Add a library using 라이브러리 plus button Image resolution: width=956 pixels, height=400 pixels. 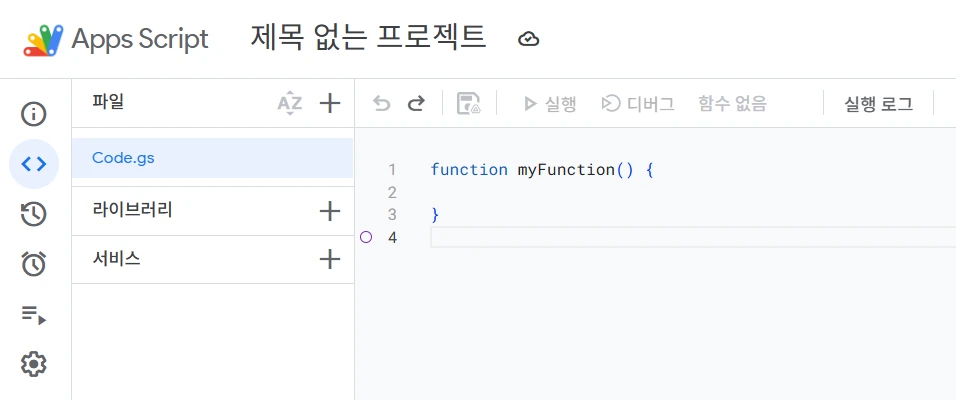click(x=329, y=211)
